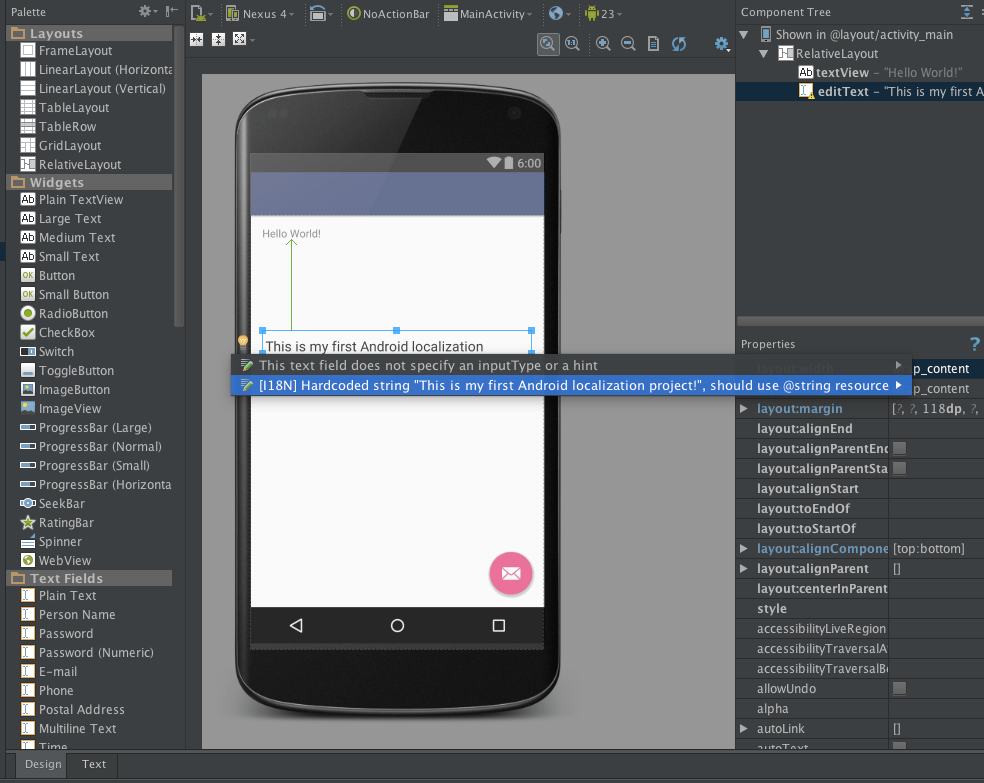Click the zoom in magnifier icon

[603, 43]
